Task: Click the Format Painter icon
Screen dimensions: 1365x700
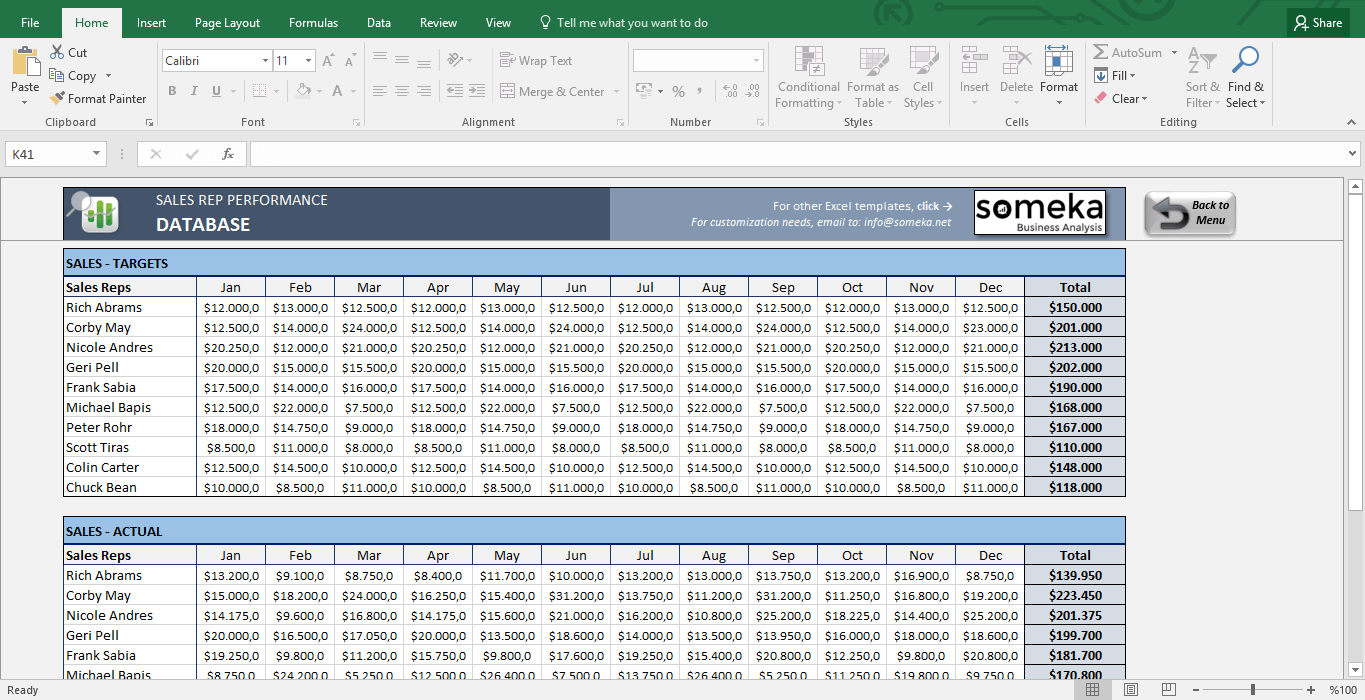Action: 57,99
